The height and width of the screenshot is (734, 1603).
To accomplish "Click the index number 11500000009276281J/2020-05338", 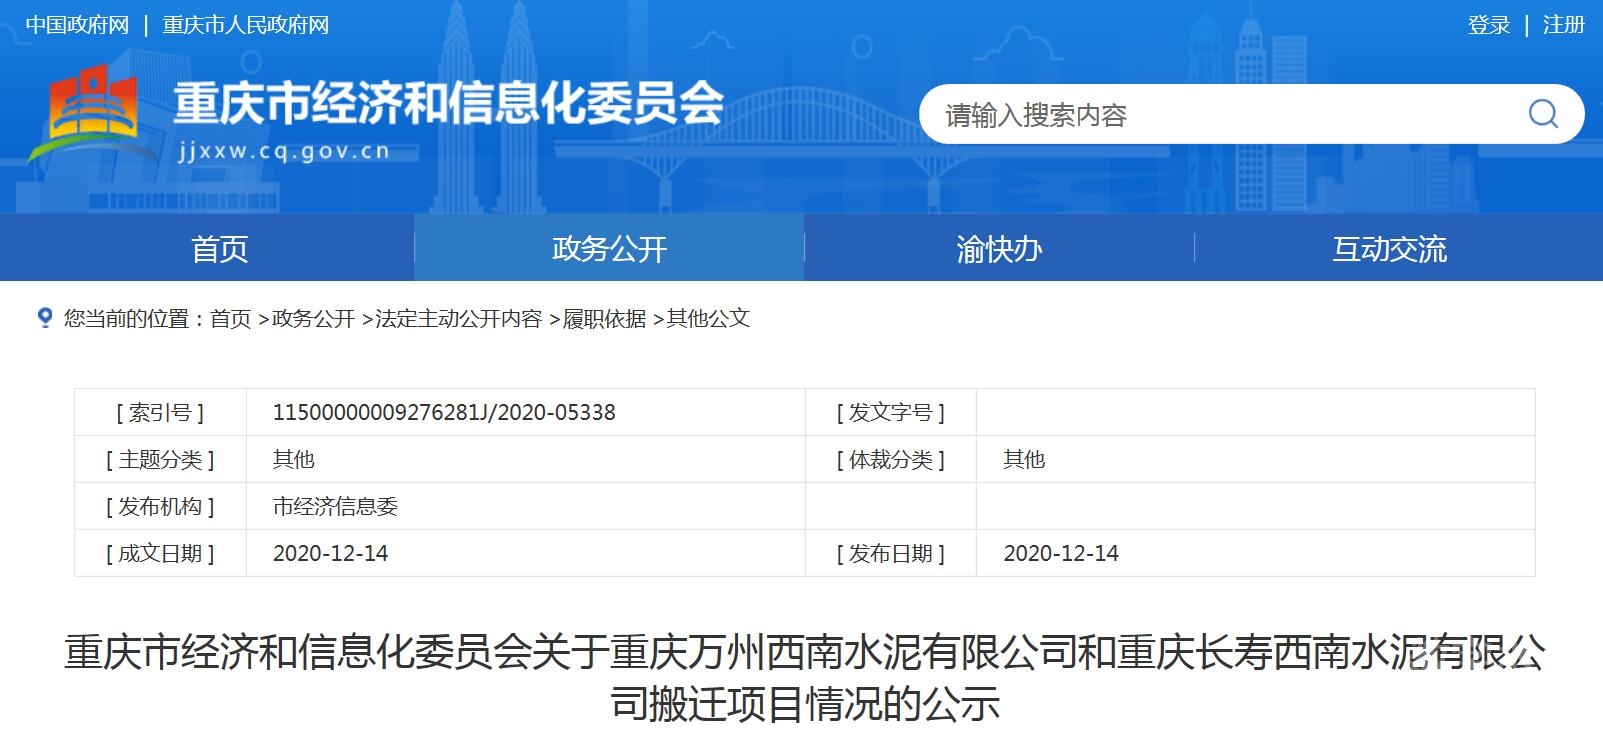I will coord(444,413).
